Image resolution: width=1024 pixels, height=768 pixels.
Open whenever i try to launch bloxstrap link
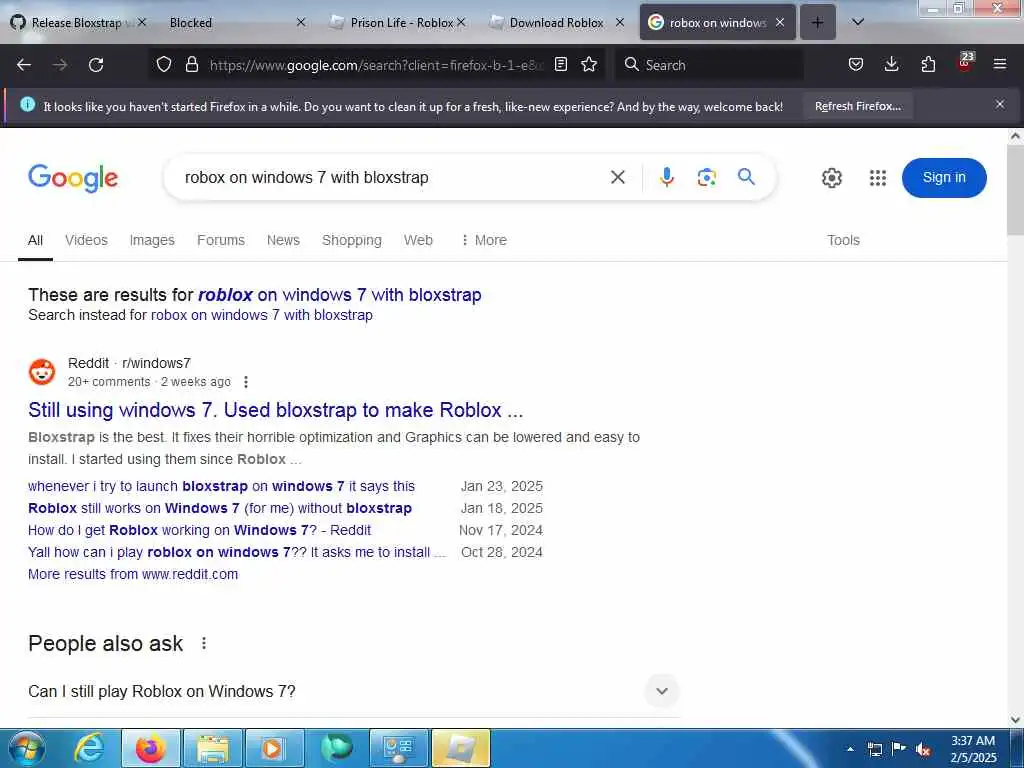[221, 486]
